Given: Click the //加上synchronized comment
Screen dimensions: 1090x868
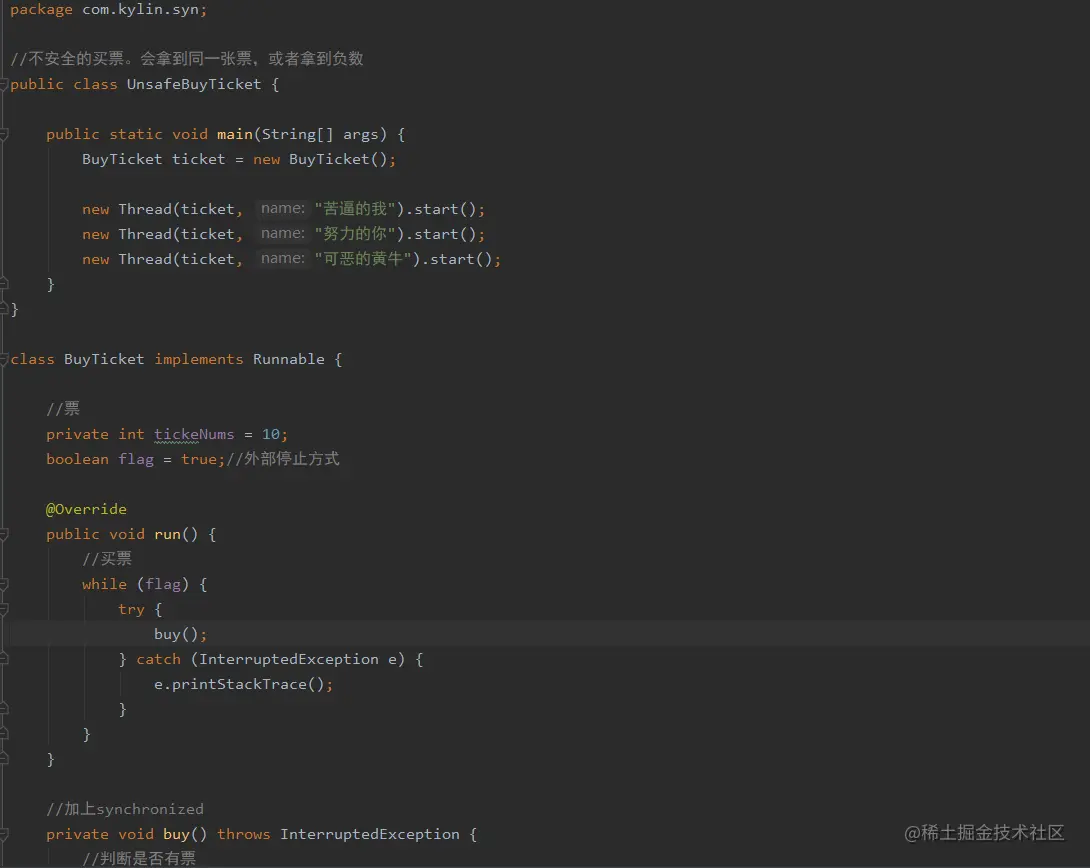Looking at the screenshot, I should pyautogui.click(x=125, y=809).
